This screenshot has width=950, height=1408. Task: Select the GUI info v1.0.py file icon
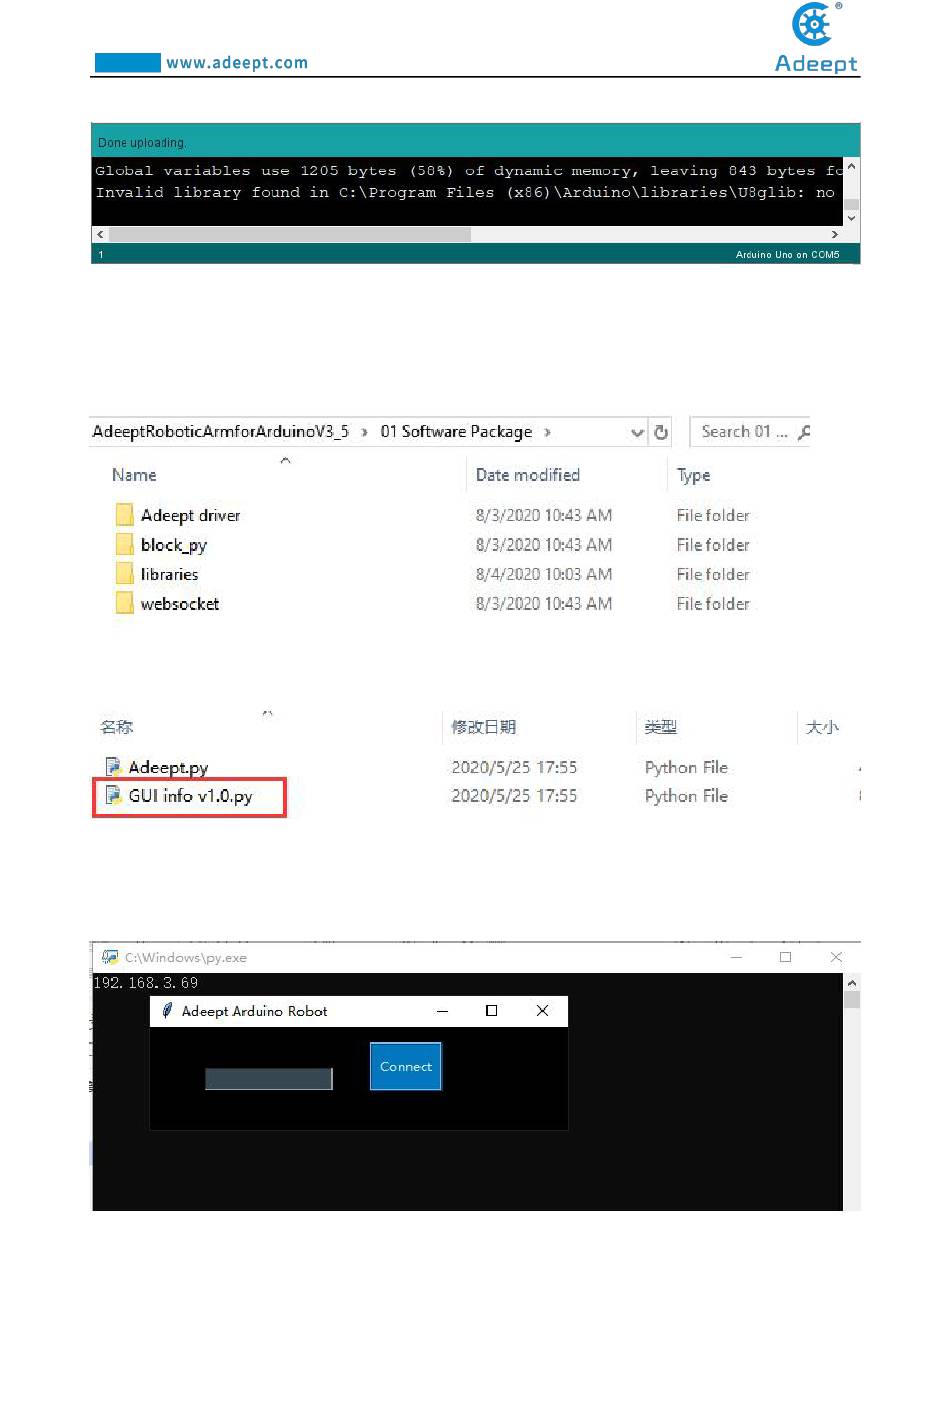(114, 796)
